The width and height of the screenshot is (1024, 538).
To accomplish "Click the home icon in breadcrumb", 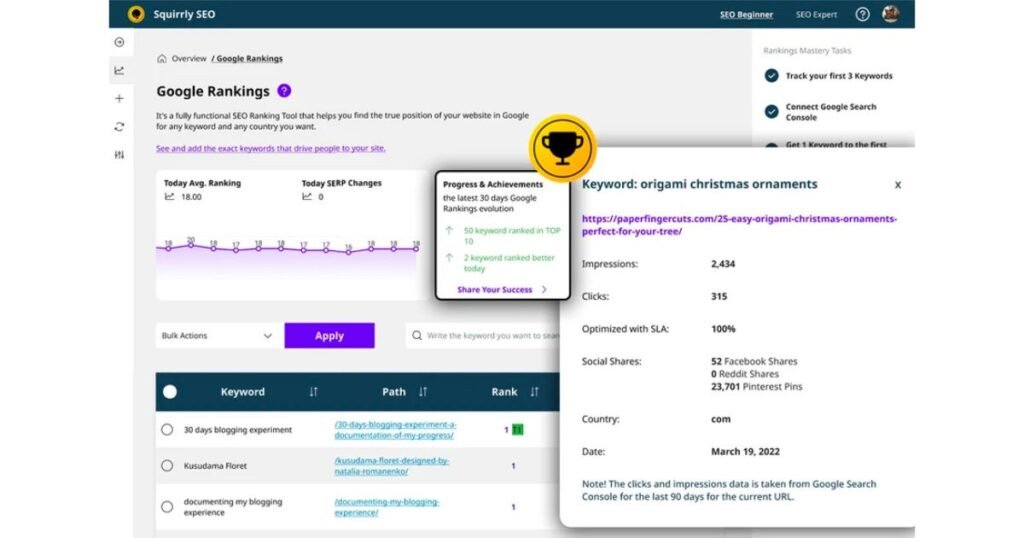I will point(161,59).
